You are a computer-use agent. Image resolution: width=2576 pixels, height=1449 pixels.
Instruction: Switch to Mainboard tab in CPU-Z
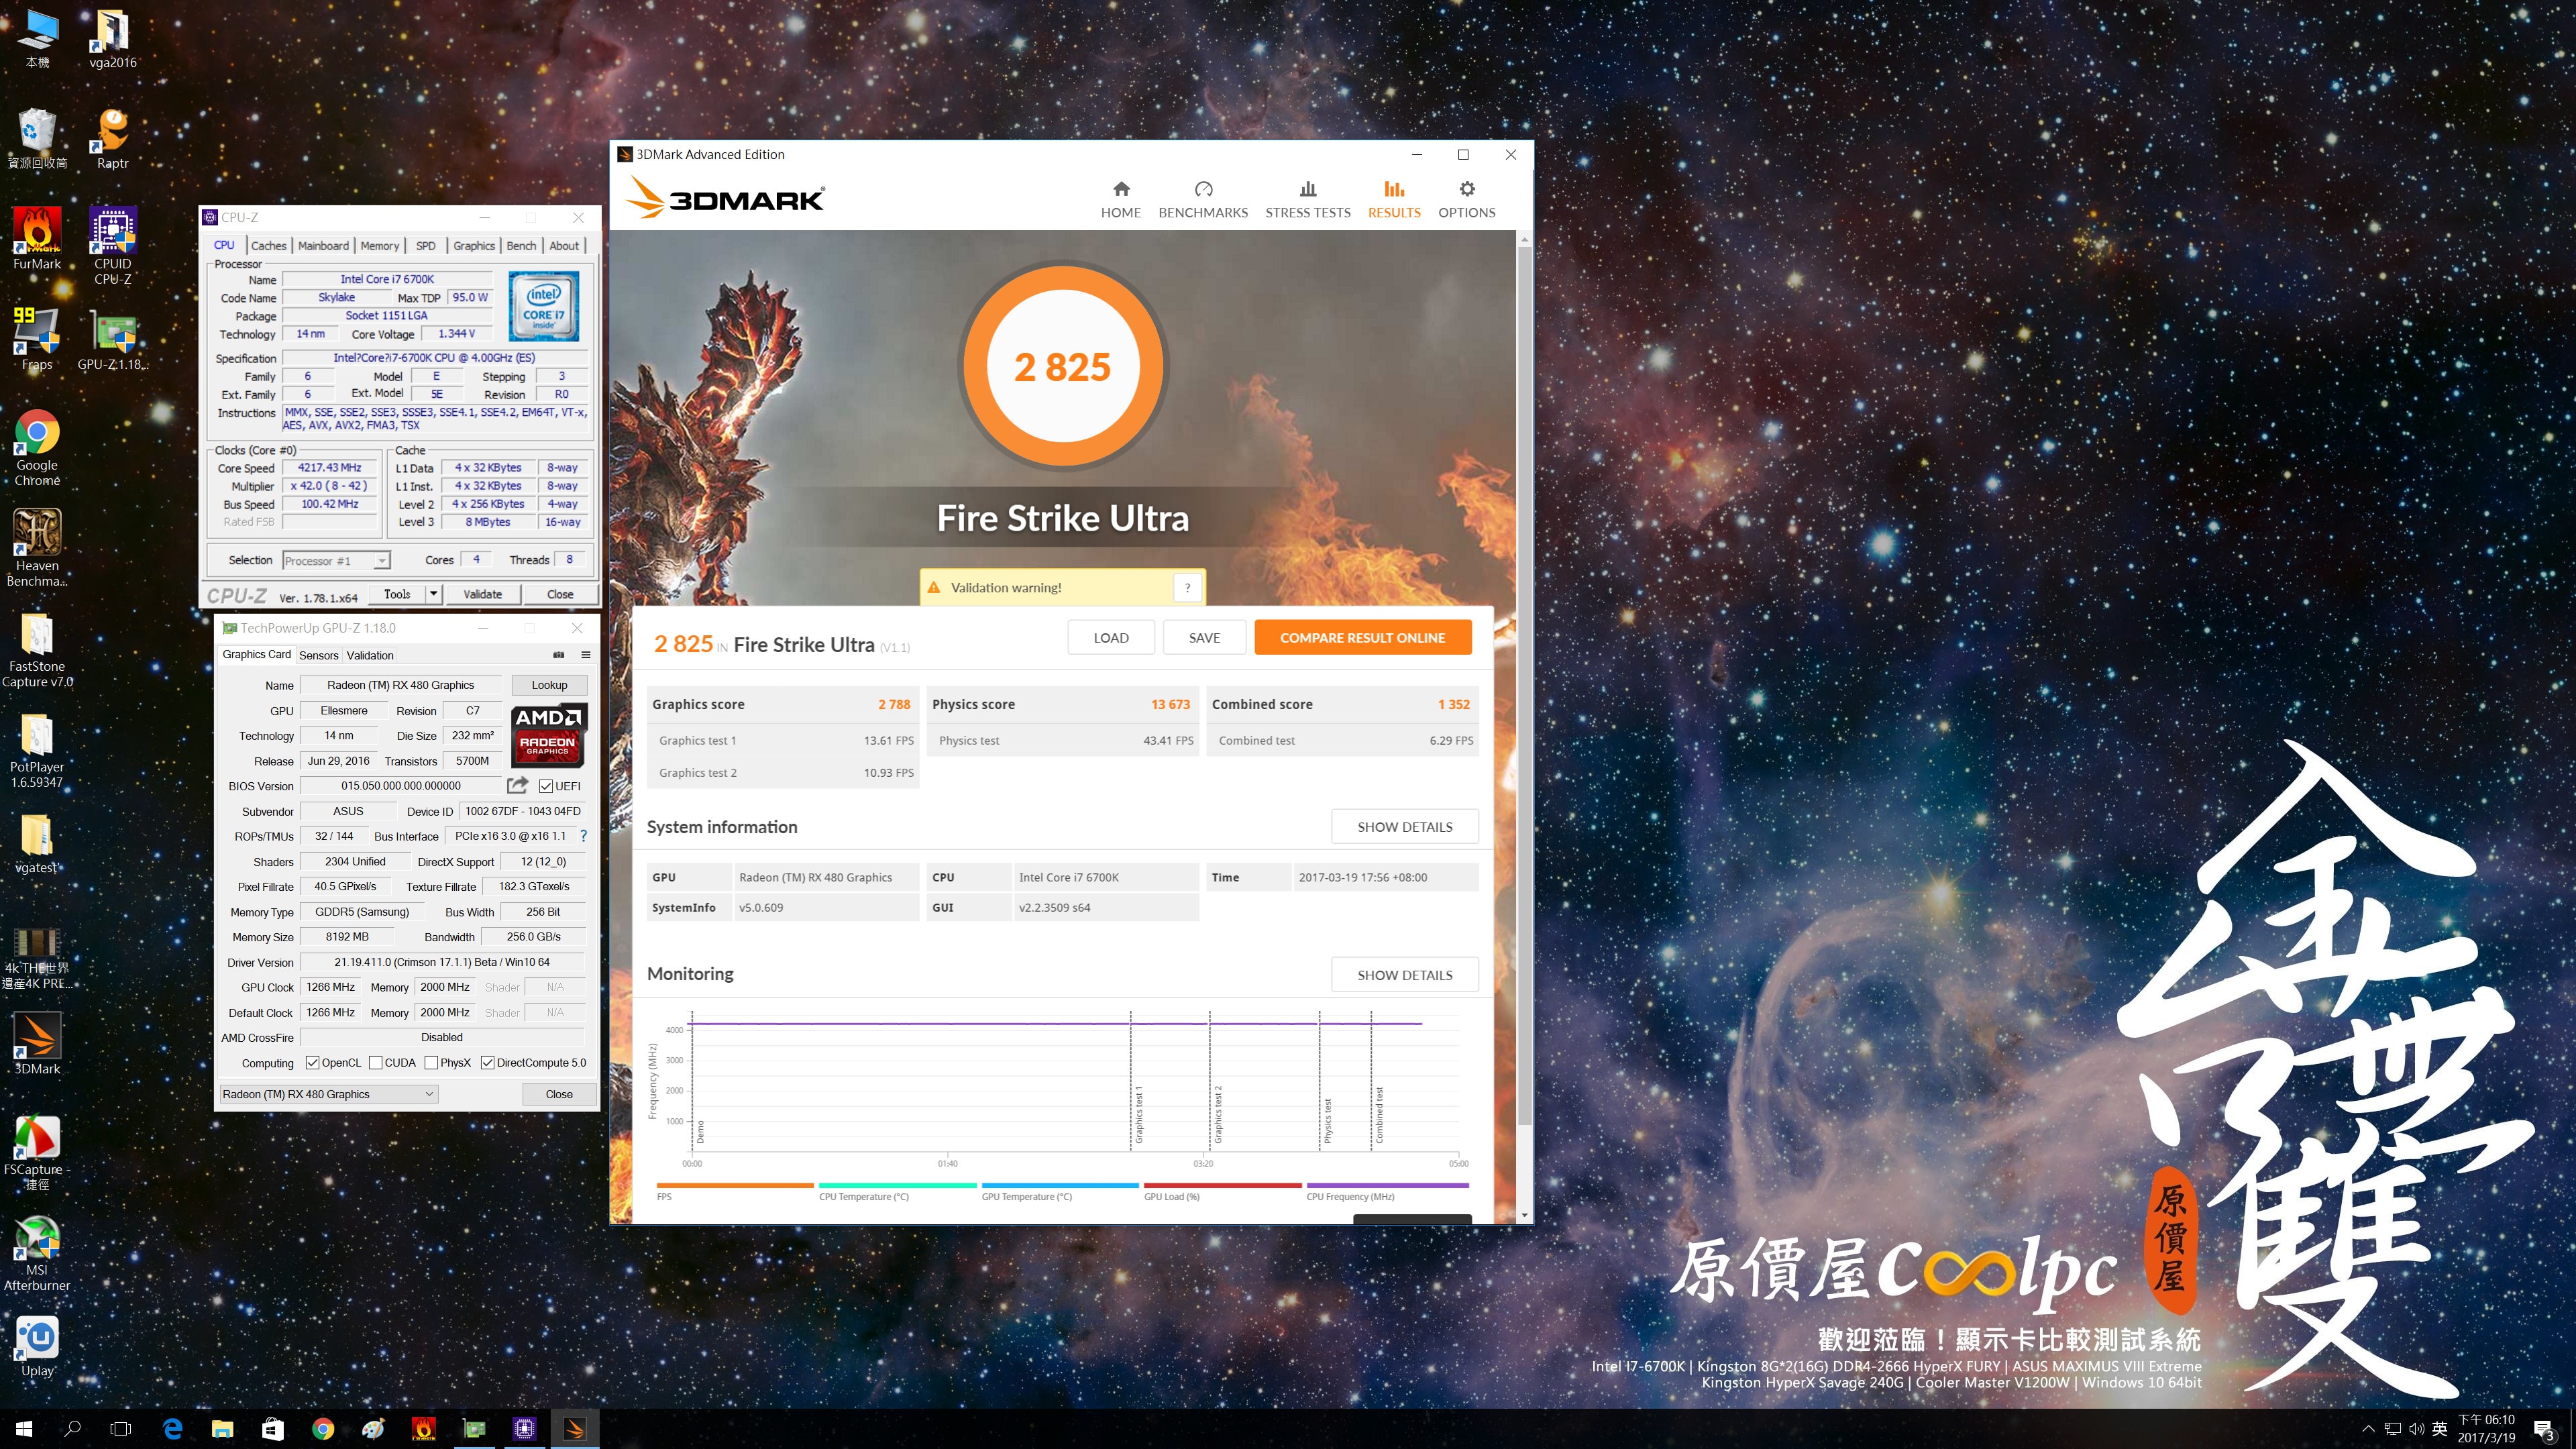(323, 245)
